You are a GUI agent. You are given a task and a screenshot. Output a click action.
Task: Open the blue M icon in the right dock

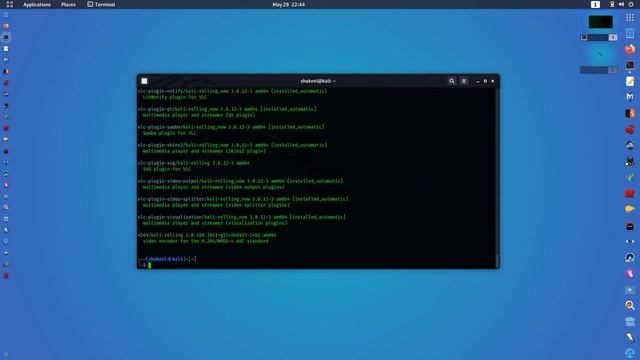click(630, 97)
